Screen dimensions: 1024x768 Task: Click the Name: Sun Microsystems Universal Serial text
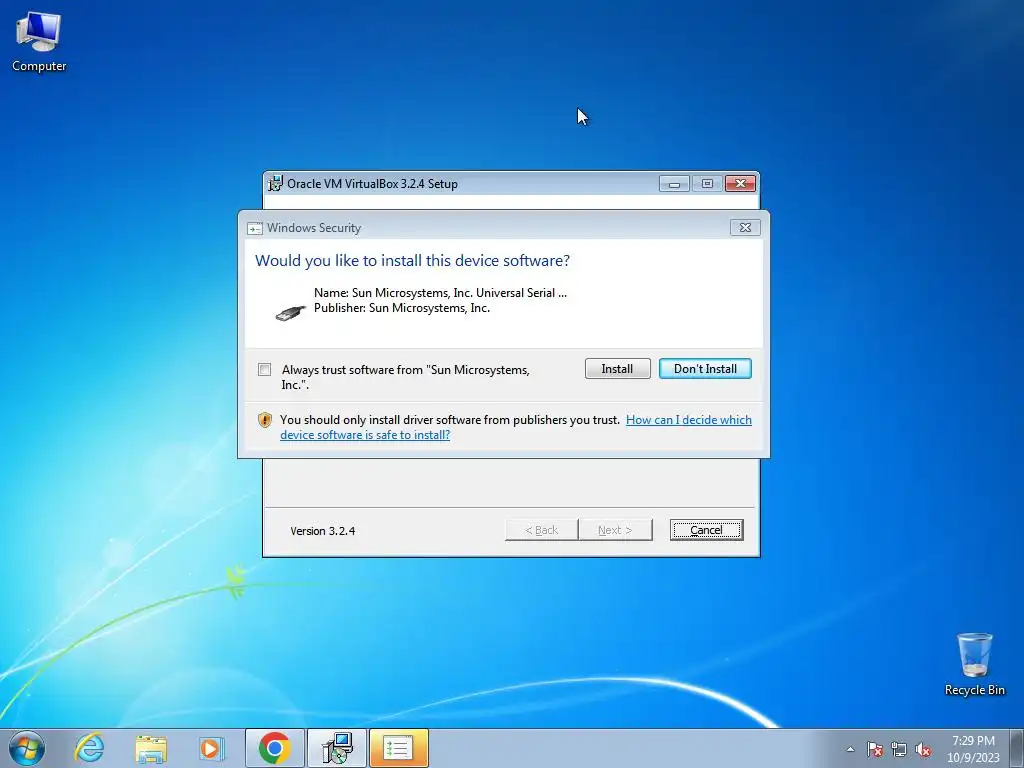440,293
